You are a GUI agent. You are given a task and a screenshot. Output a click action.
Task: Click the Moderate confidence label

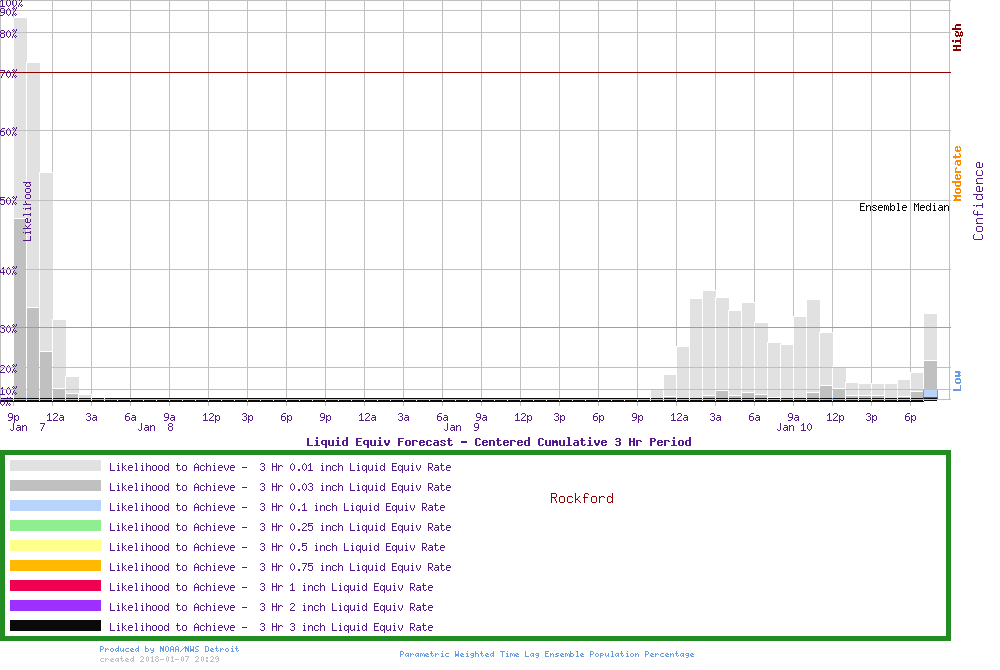(x=957, y=173)
